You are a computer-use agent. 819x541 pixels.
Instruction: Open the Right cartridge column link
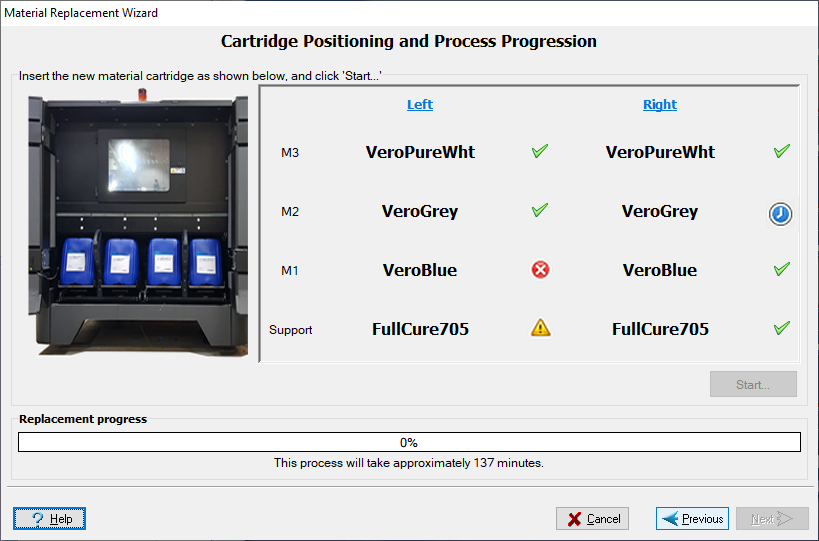(660, 105)
